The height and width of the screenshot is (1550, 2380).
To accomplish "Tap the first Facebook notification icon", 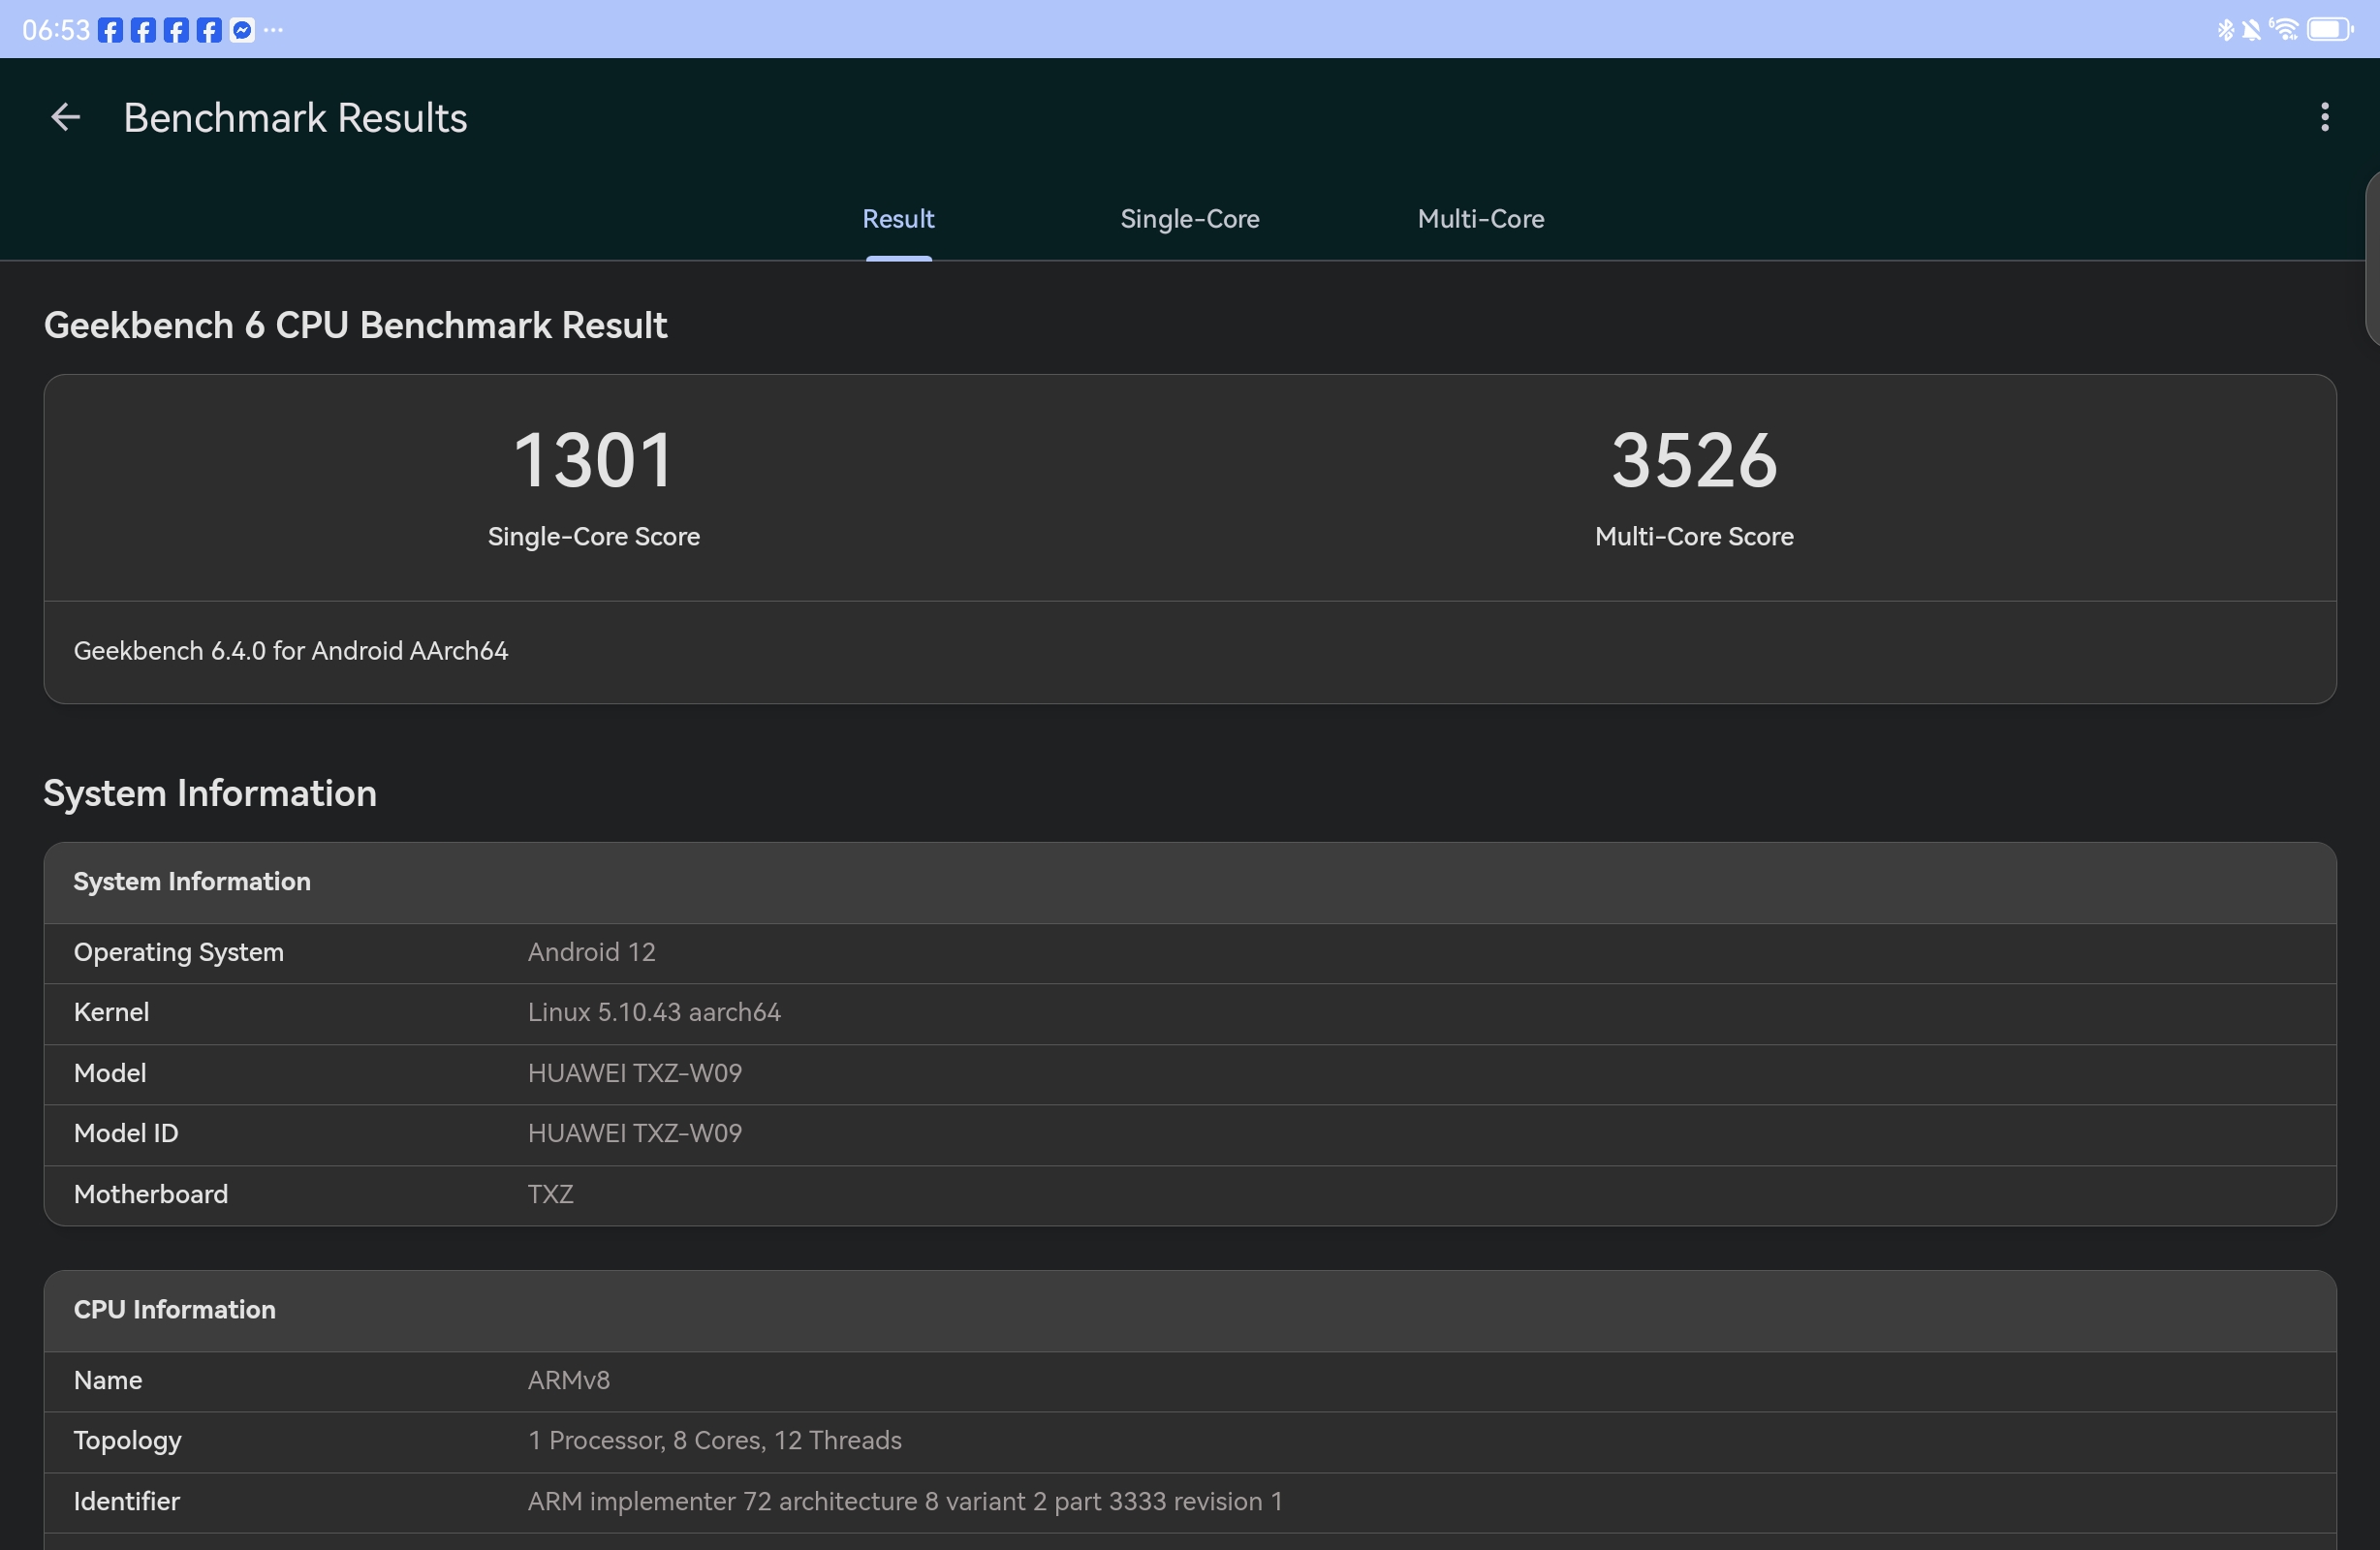I will (x=111, y=31).
